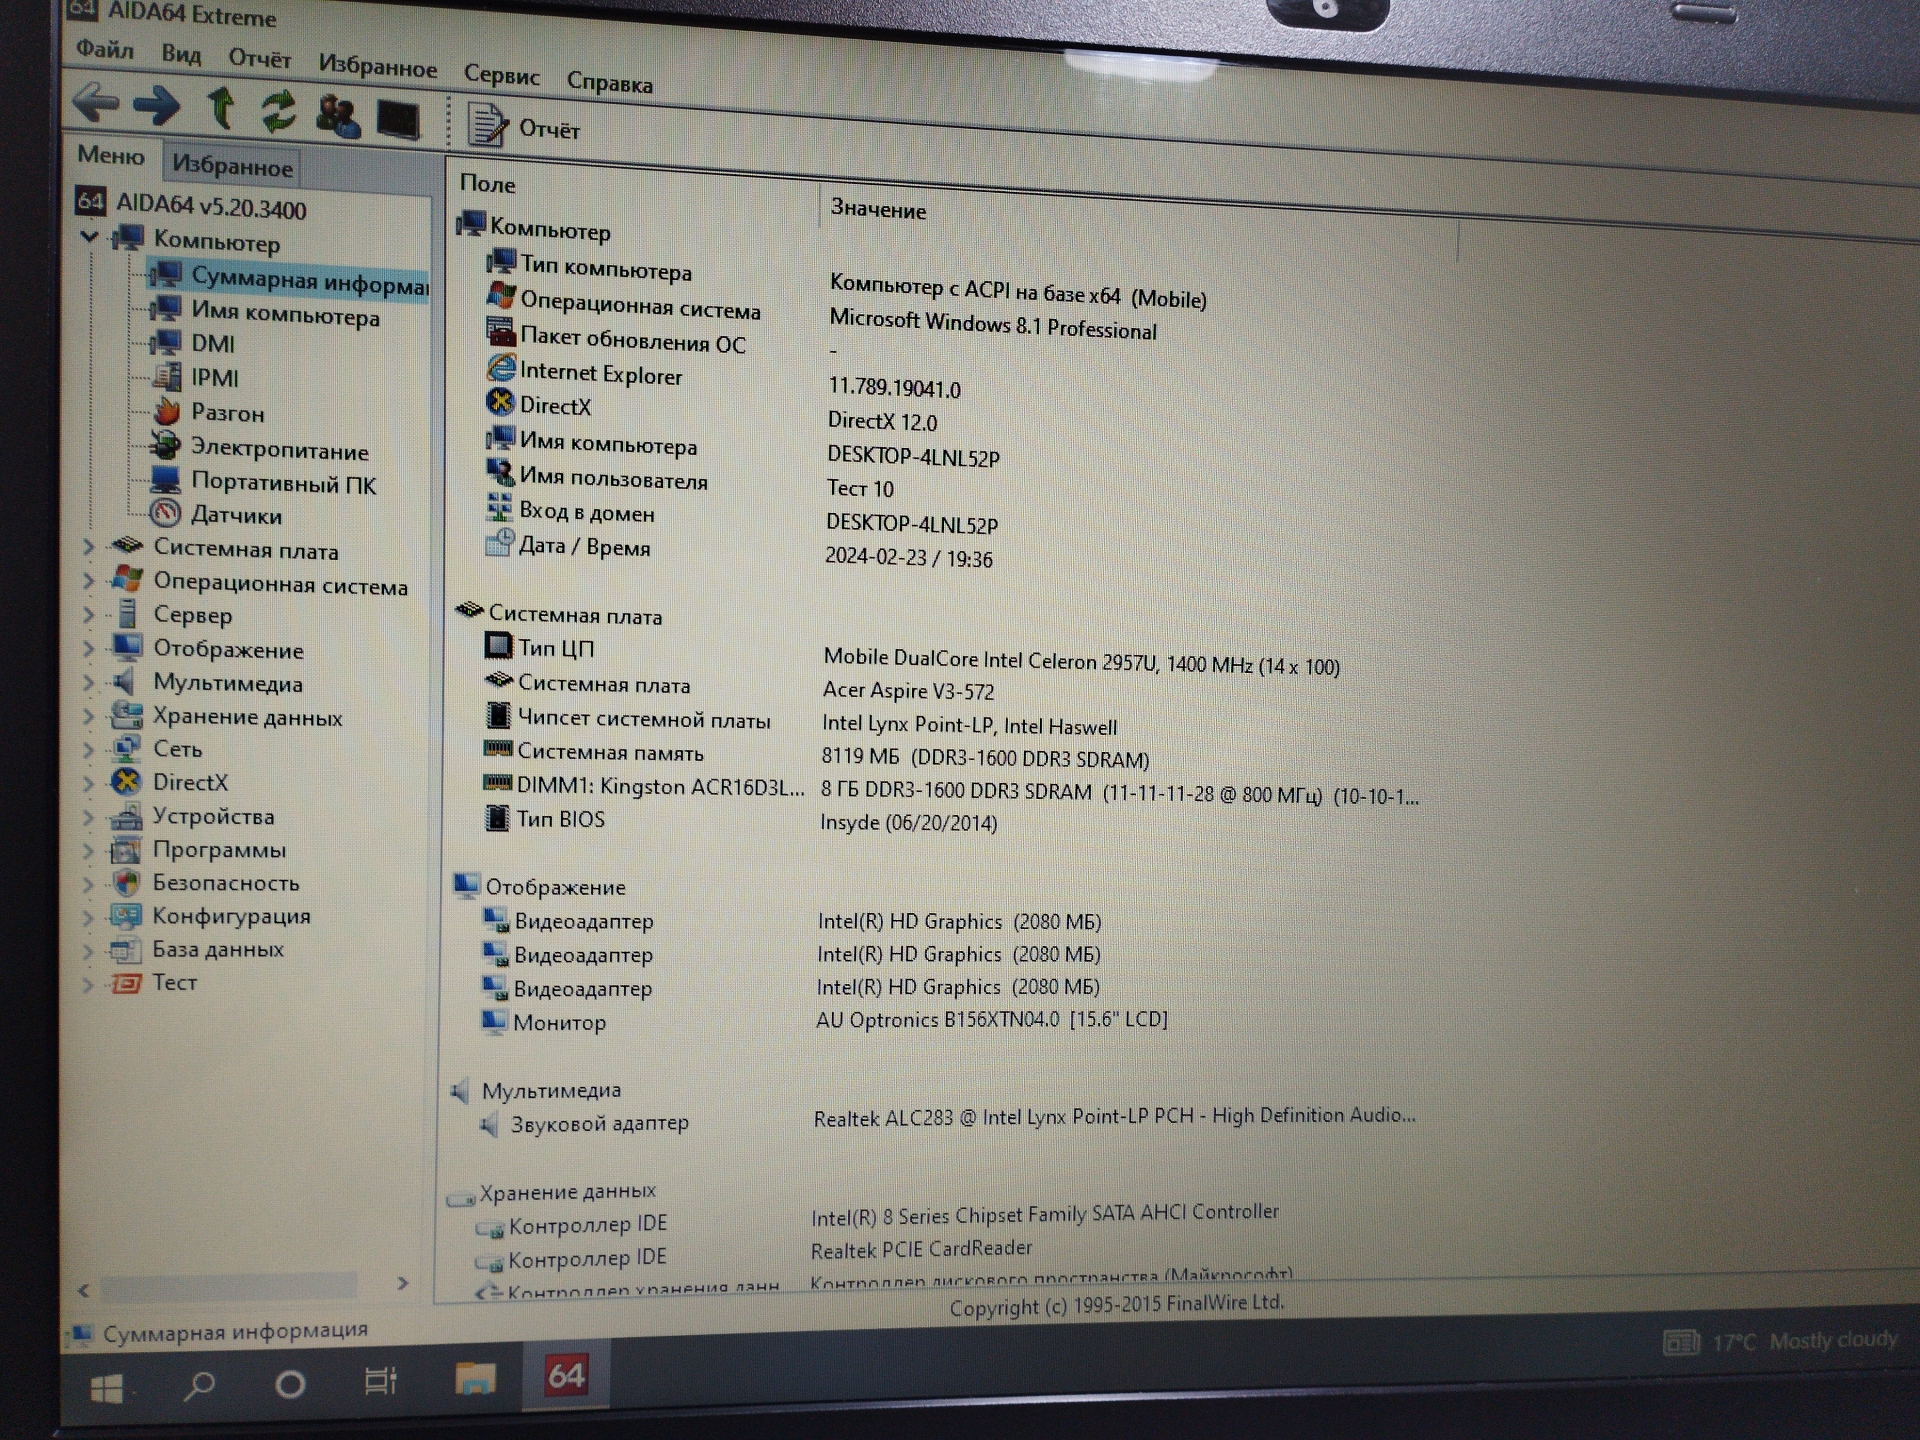Click the Безопасность shield icon

pos(126,883)
